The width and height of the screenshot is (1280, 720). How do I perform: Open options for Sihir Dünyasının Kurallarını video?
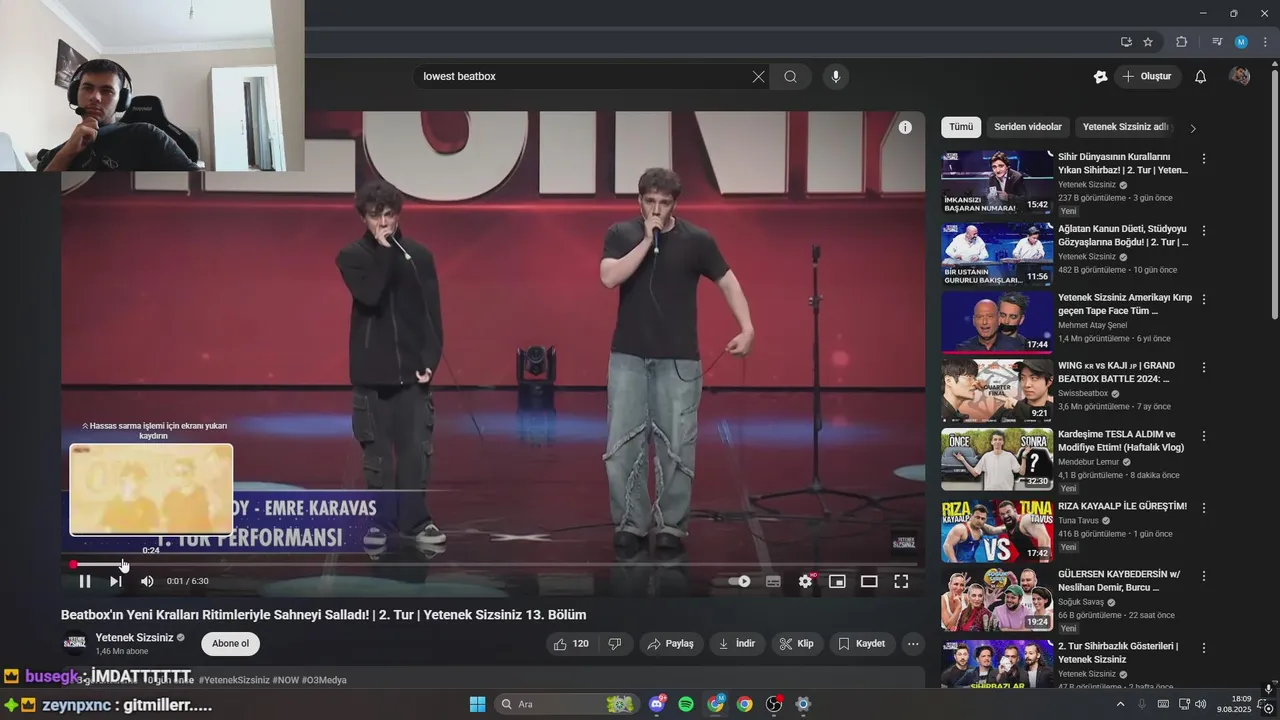[1204, 159]
